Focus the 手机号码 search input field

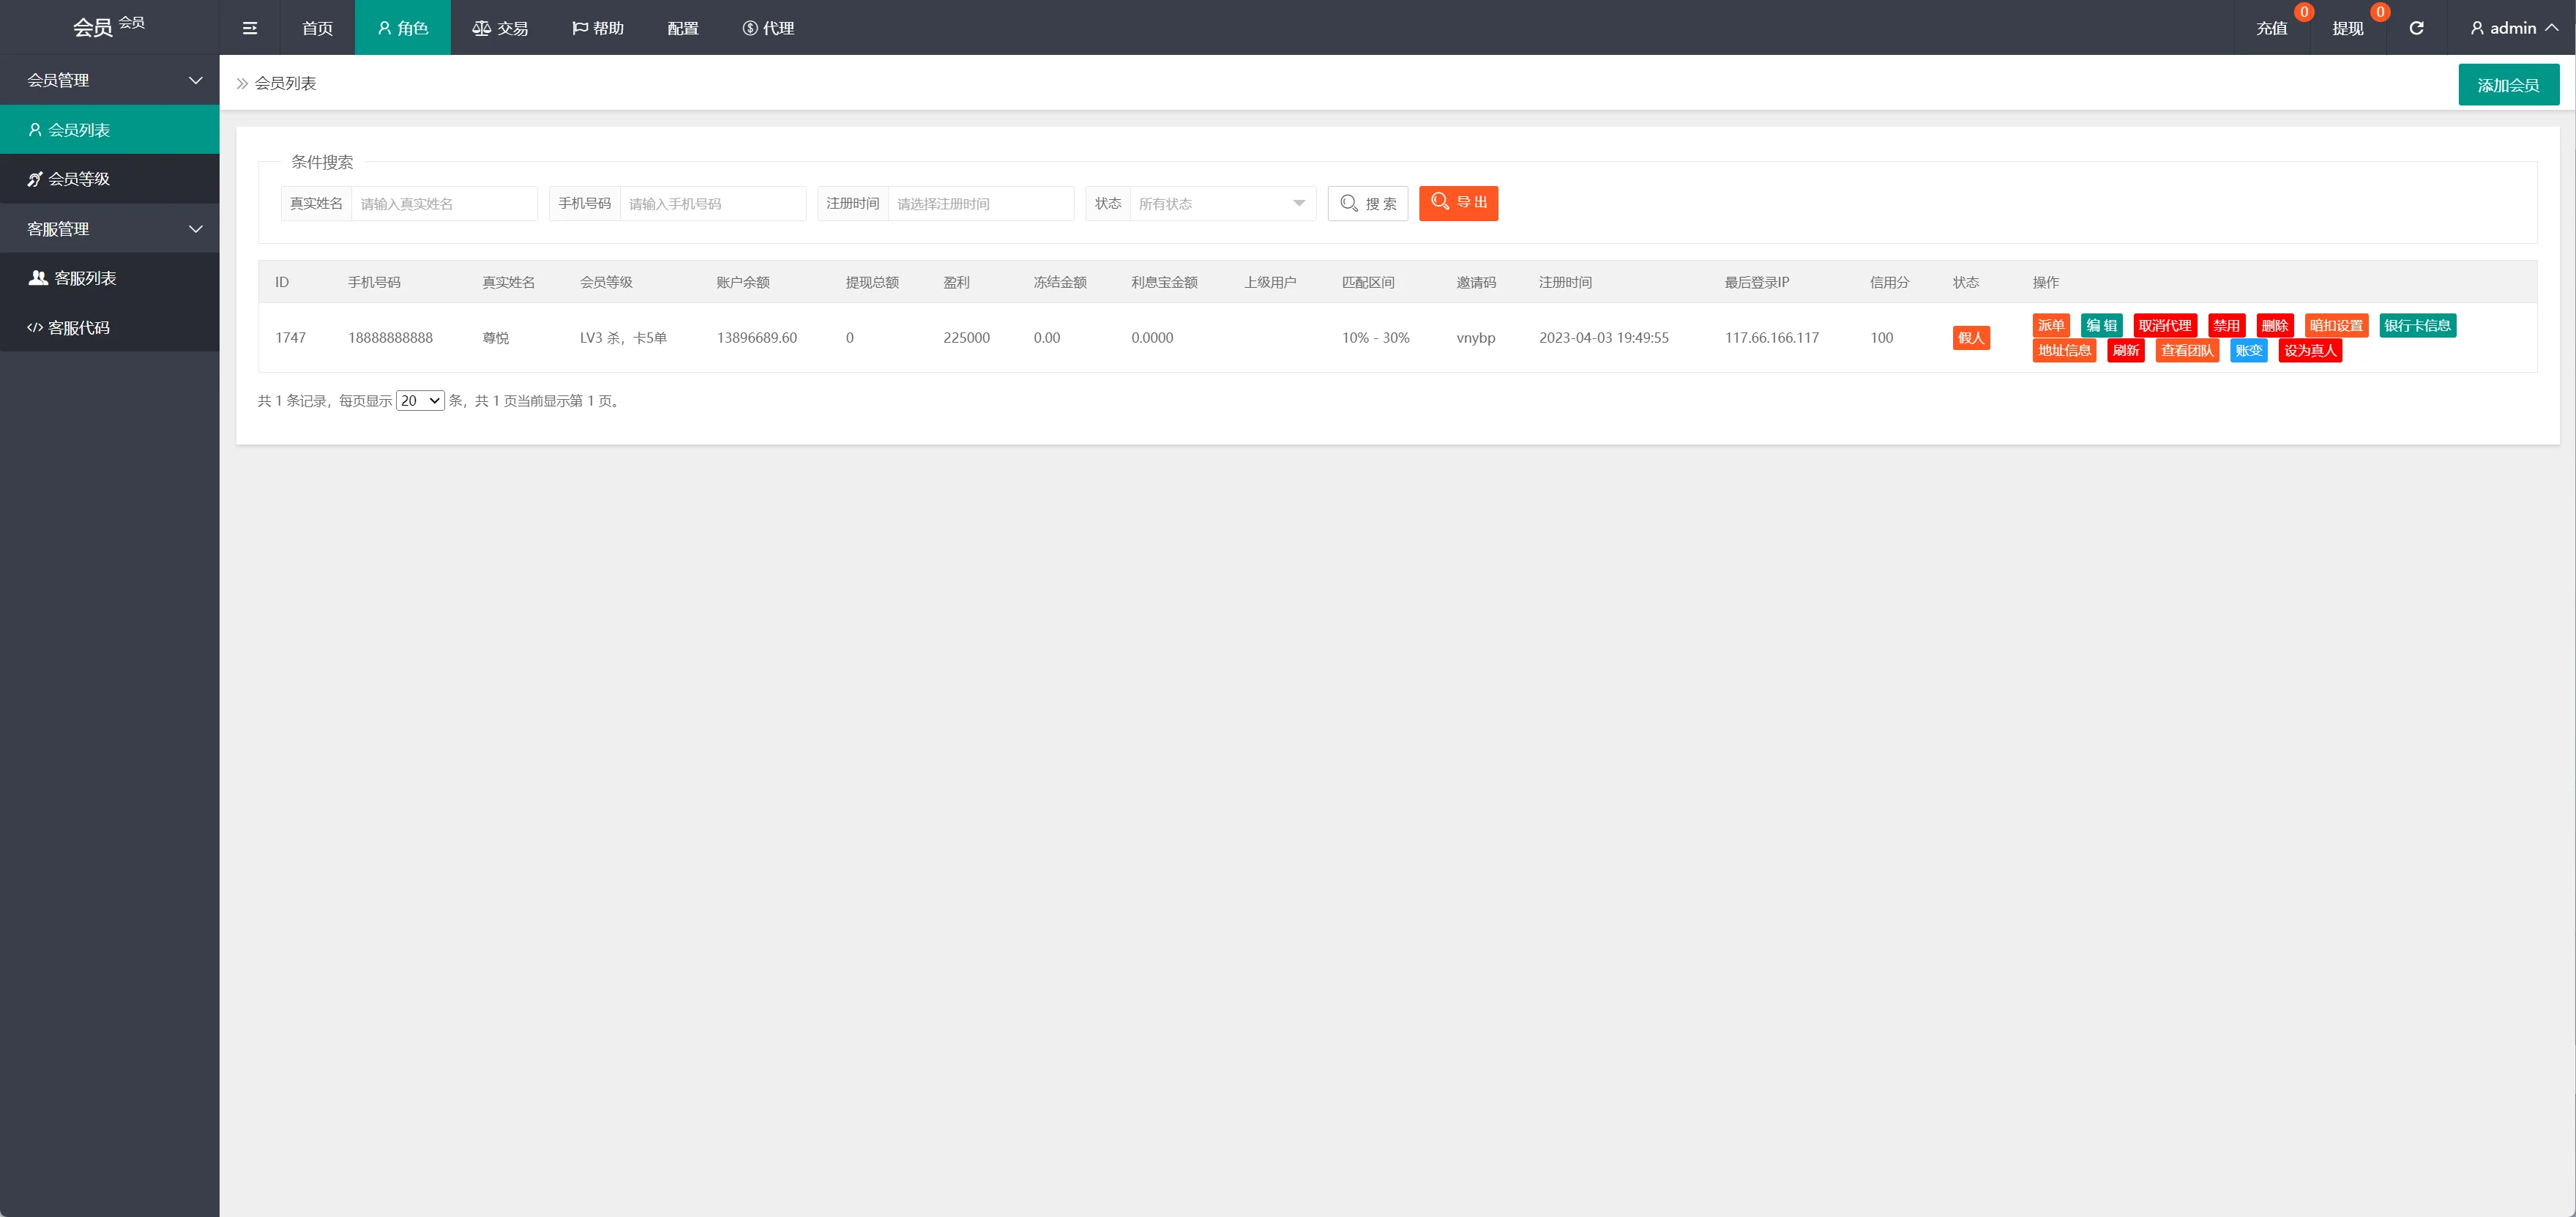pyautogui.click(x=712, y=203)
